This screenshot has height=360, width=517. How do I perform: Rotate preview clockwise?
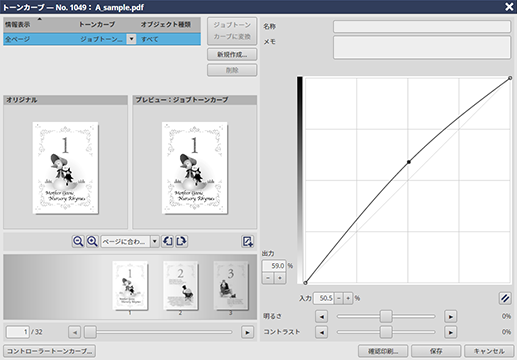coord(182,241)
